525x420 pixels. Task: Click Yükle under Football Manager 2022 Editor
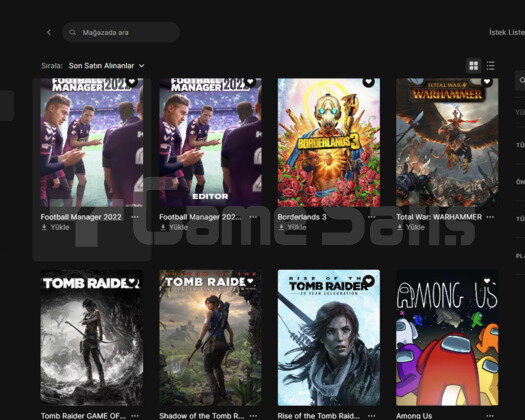[174, 227]
